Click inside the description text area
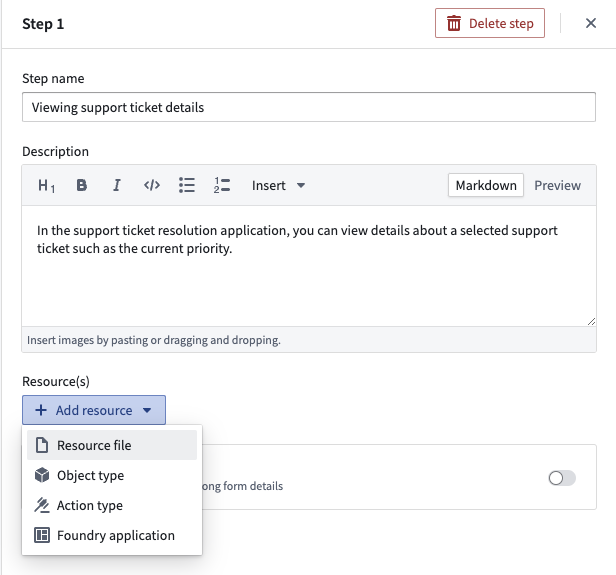The width and height of the screenshot is (616, 575). click(309, 266)
